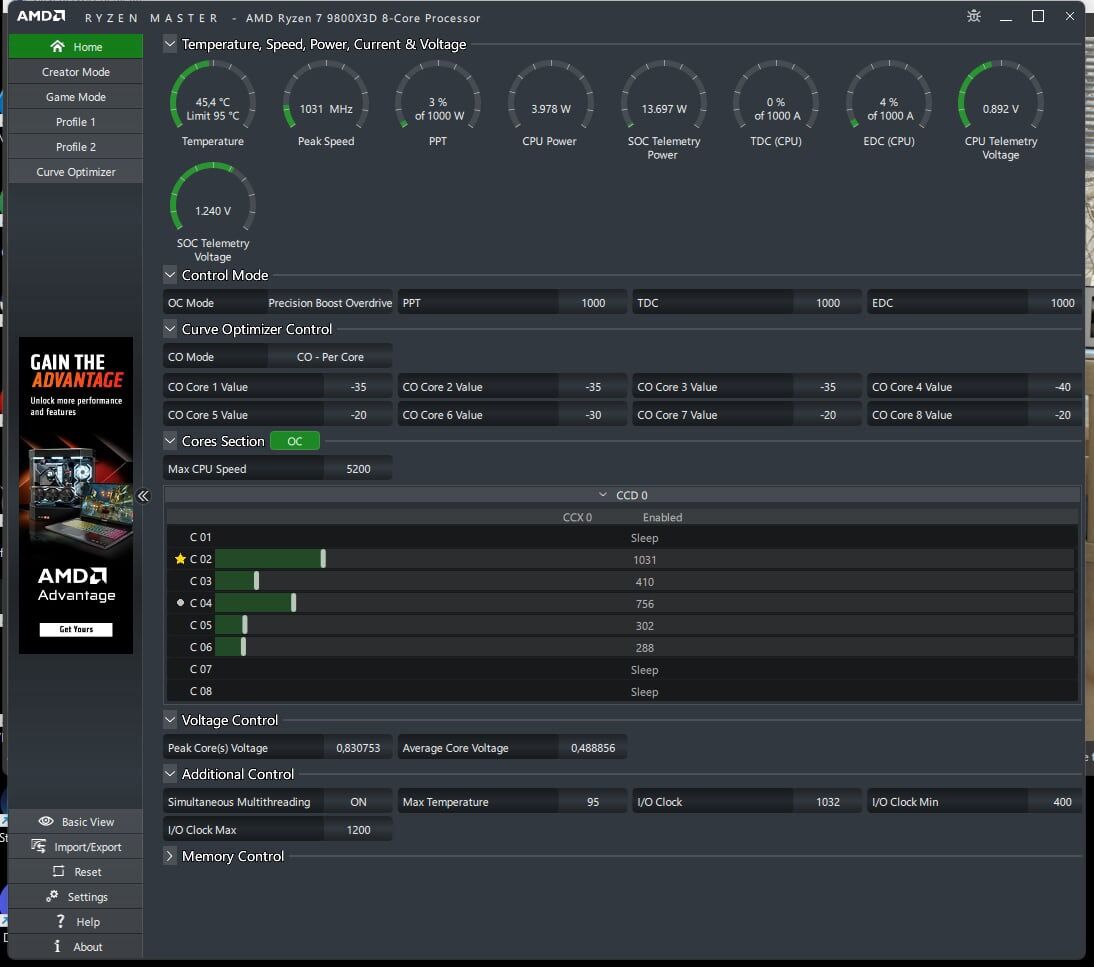
Task: Click the Home icon in sidebar
Action: 57,46
